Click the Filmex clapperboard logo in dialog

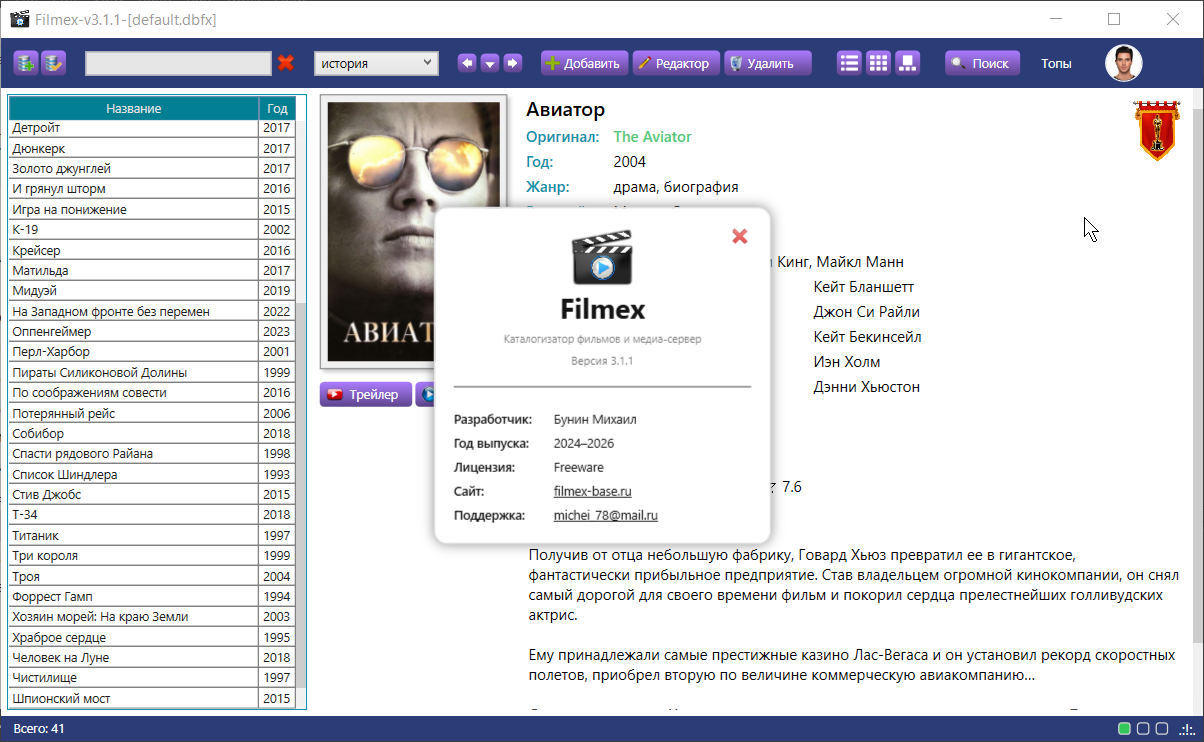(602, 257)
